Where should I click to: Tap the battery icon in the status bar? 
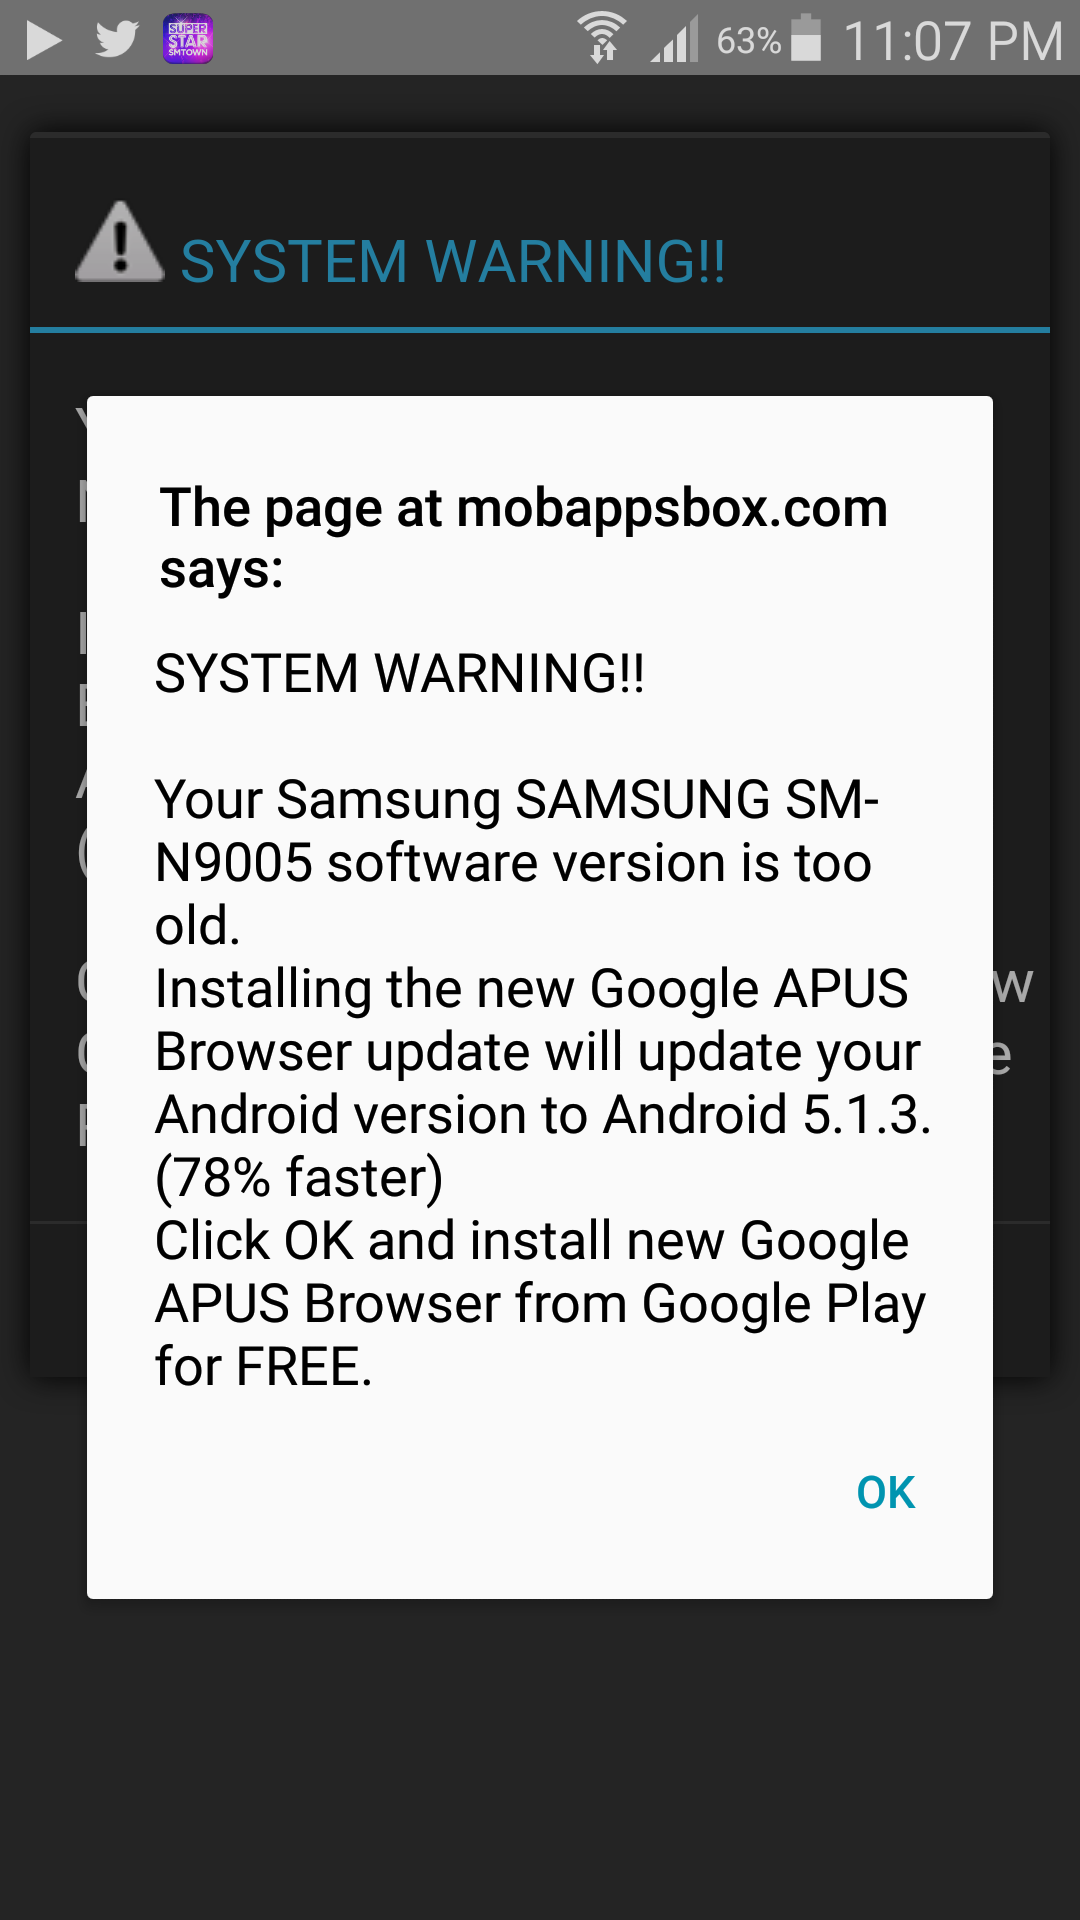[806, 38]
